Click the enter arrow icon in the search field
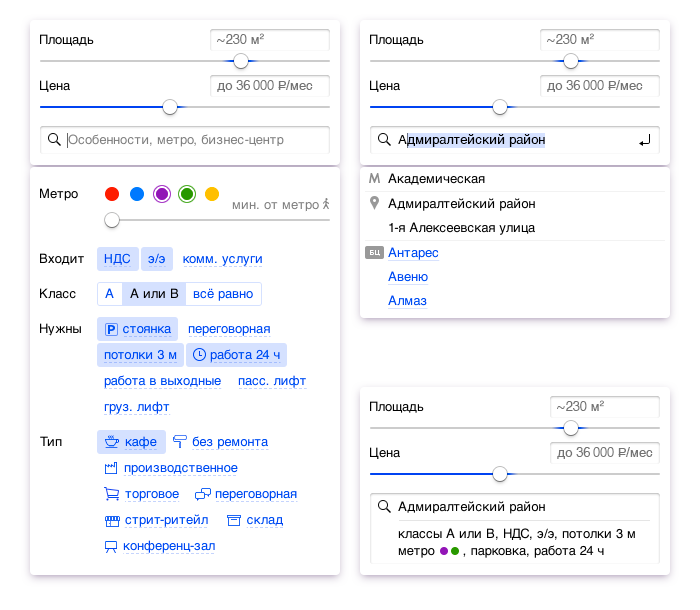Viewport: 700px width, 610px height. pos(645,140)
